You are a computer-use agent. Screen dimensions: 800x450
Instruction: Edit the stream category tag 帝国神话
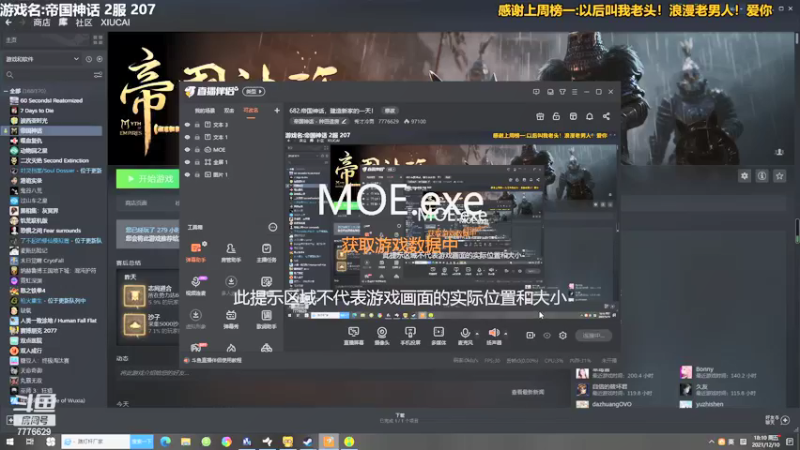click(x=319, y=121)
